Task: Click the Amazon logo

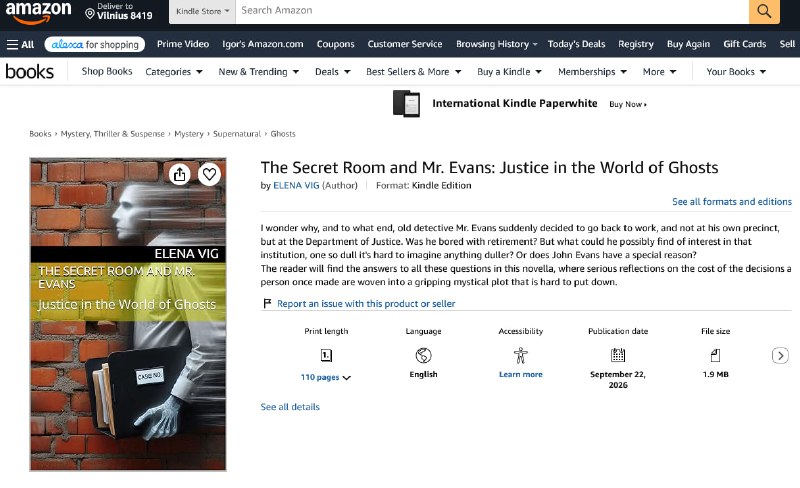Action: [x=38, y=11]
